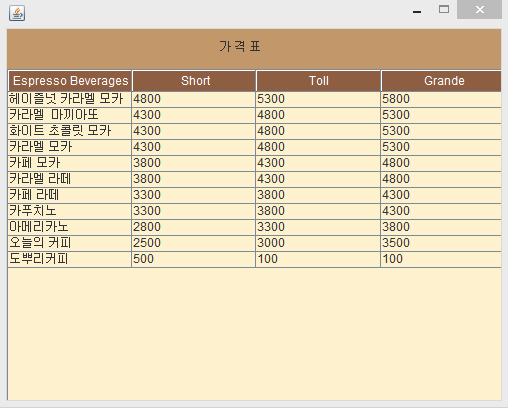The image size is (508, 408).
Task: Pick the plain 카라멜 모카 name cell
Action: [70, 147]
